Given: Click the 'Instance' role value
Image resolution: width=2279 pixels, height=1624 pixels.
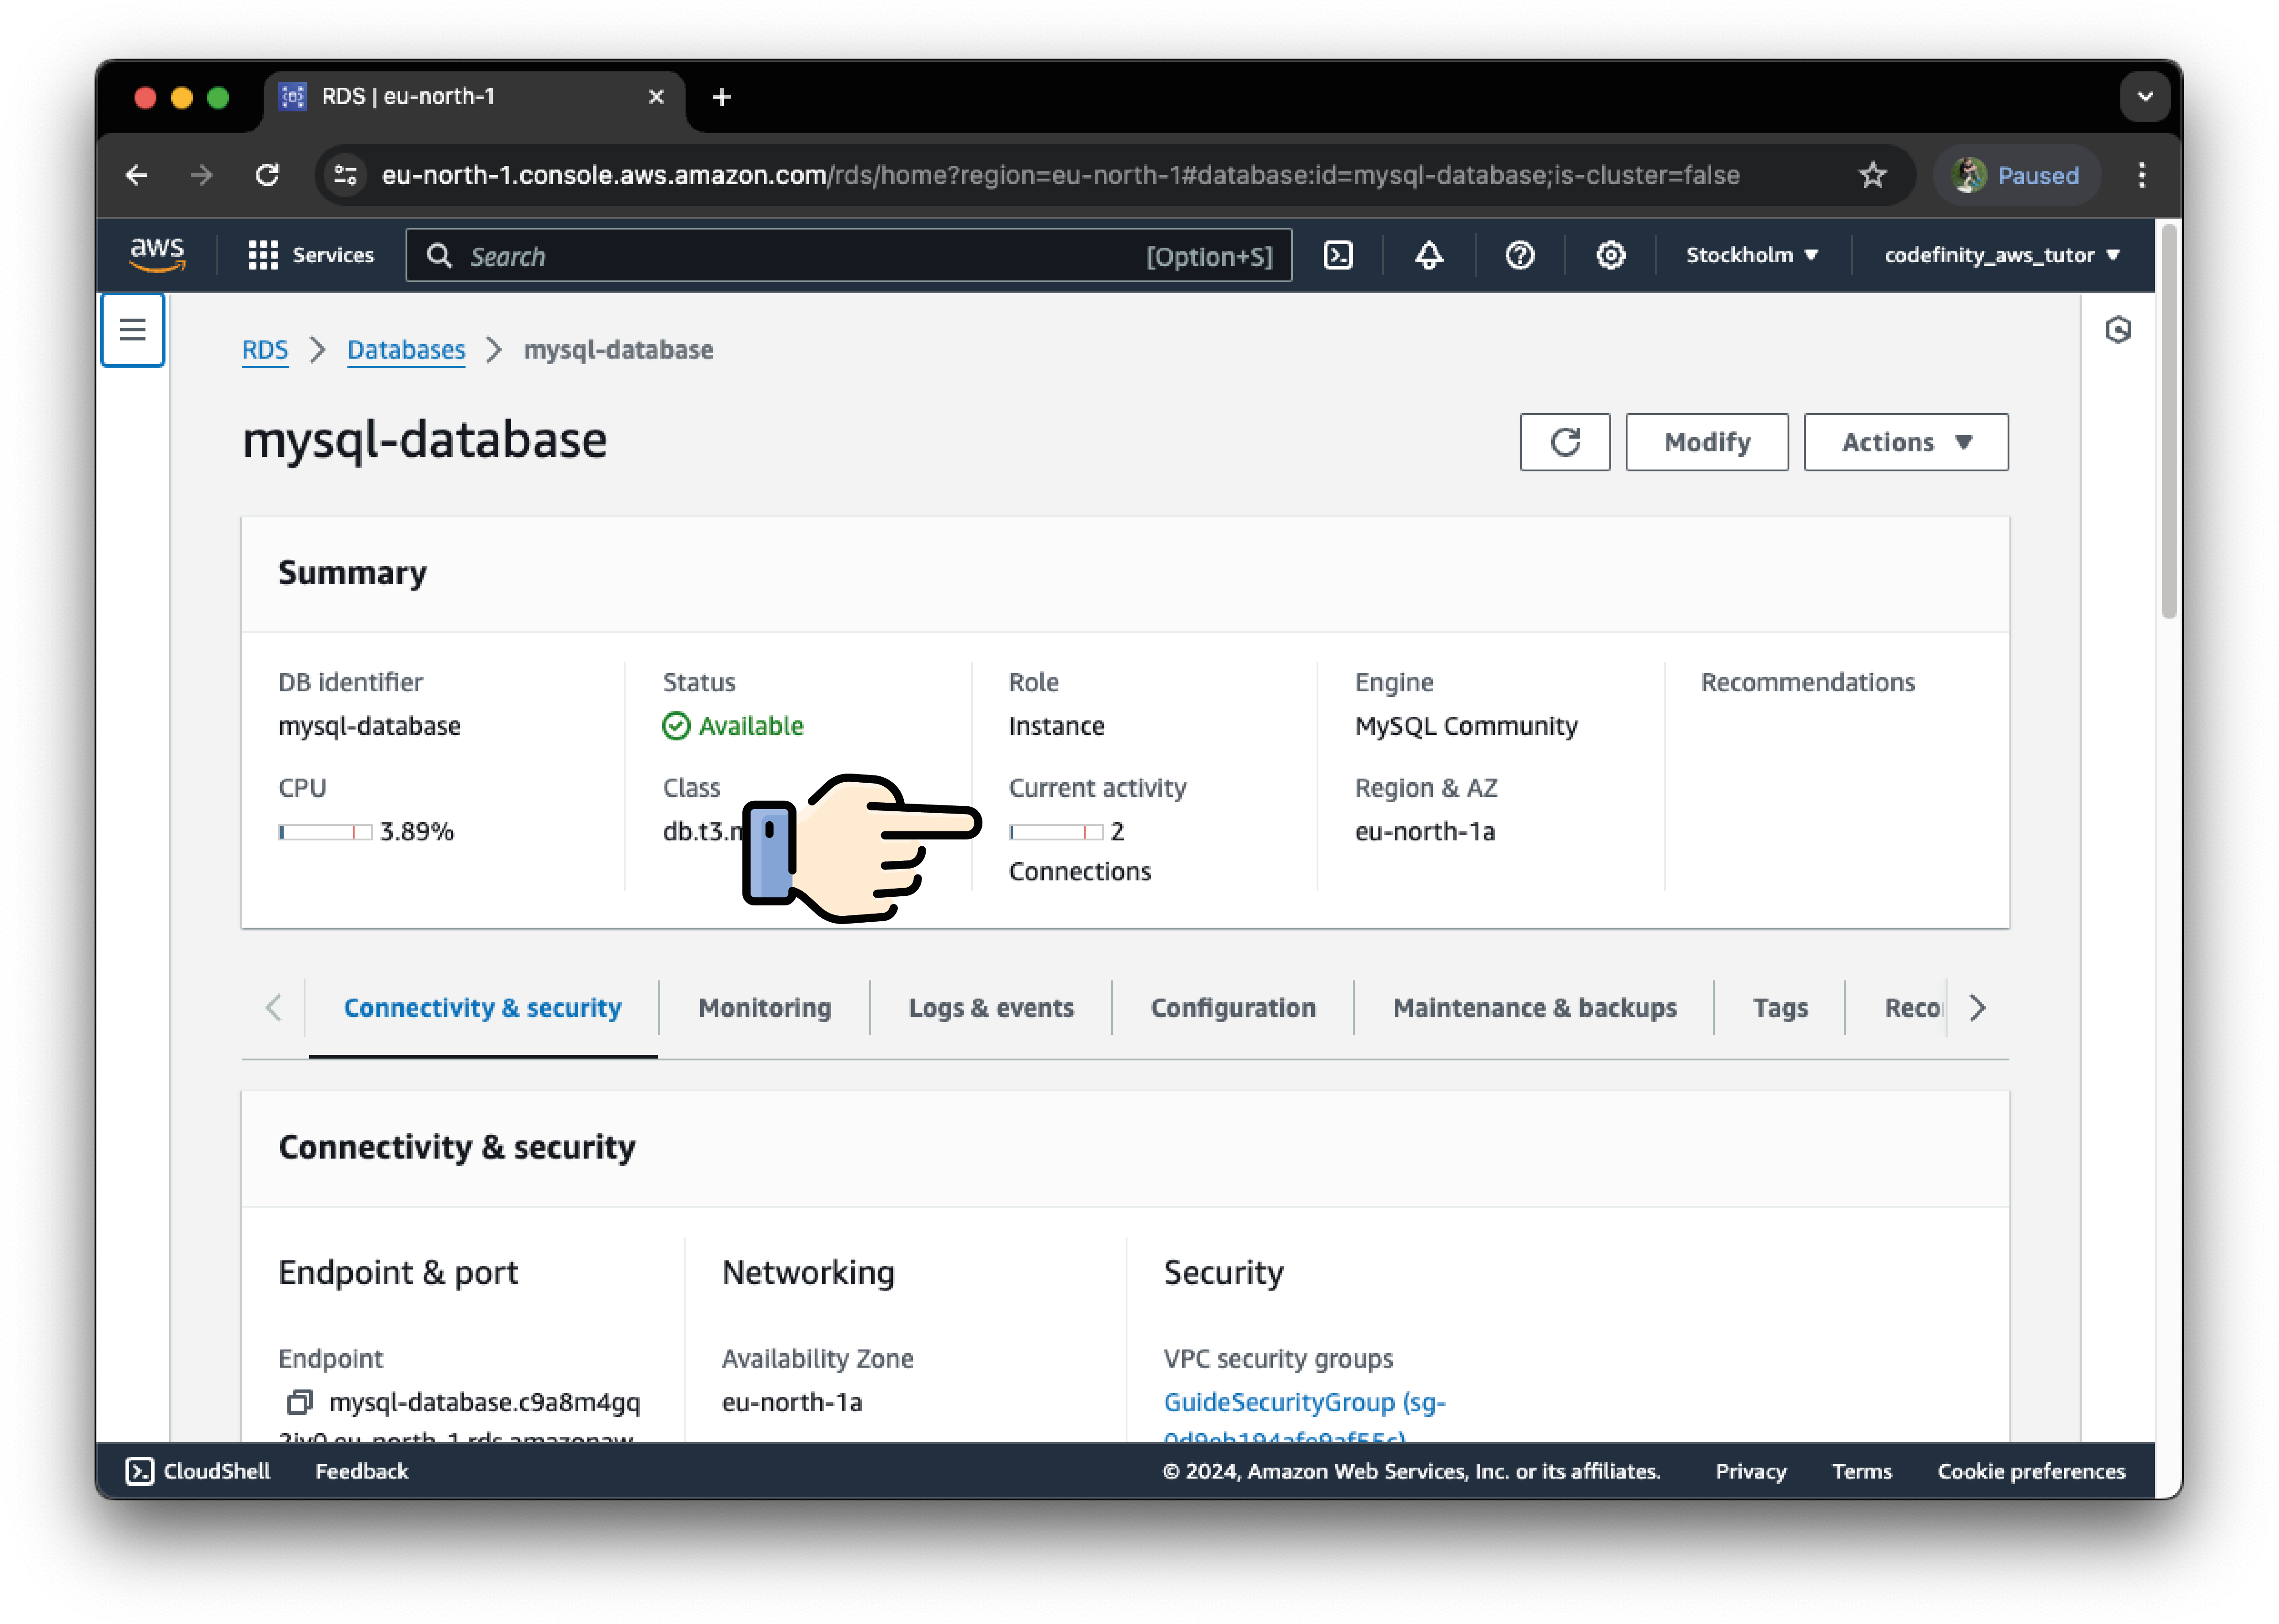Looking at the screenshot, I should pyautogui.click(x=1056, y=726).
